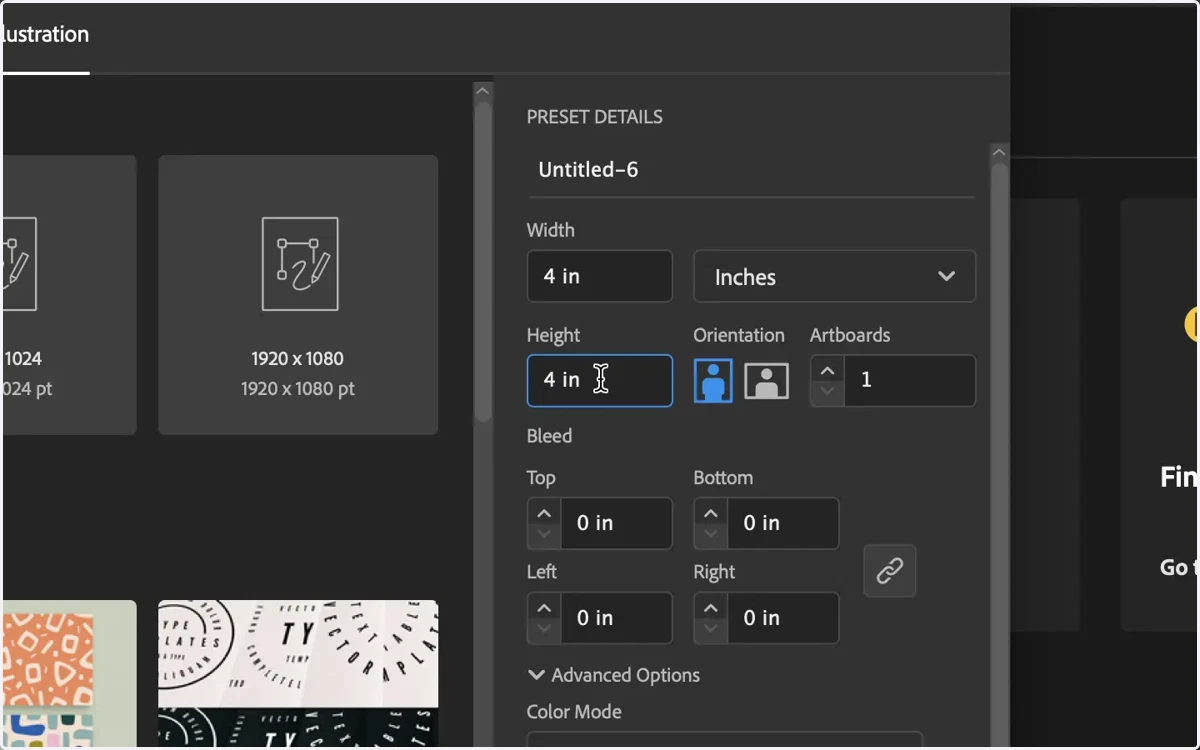This screenshot has width=1200, height=750.
Task: Click the Right bleed input field
Action: pyautogui.click(x=783, y=618)
